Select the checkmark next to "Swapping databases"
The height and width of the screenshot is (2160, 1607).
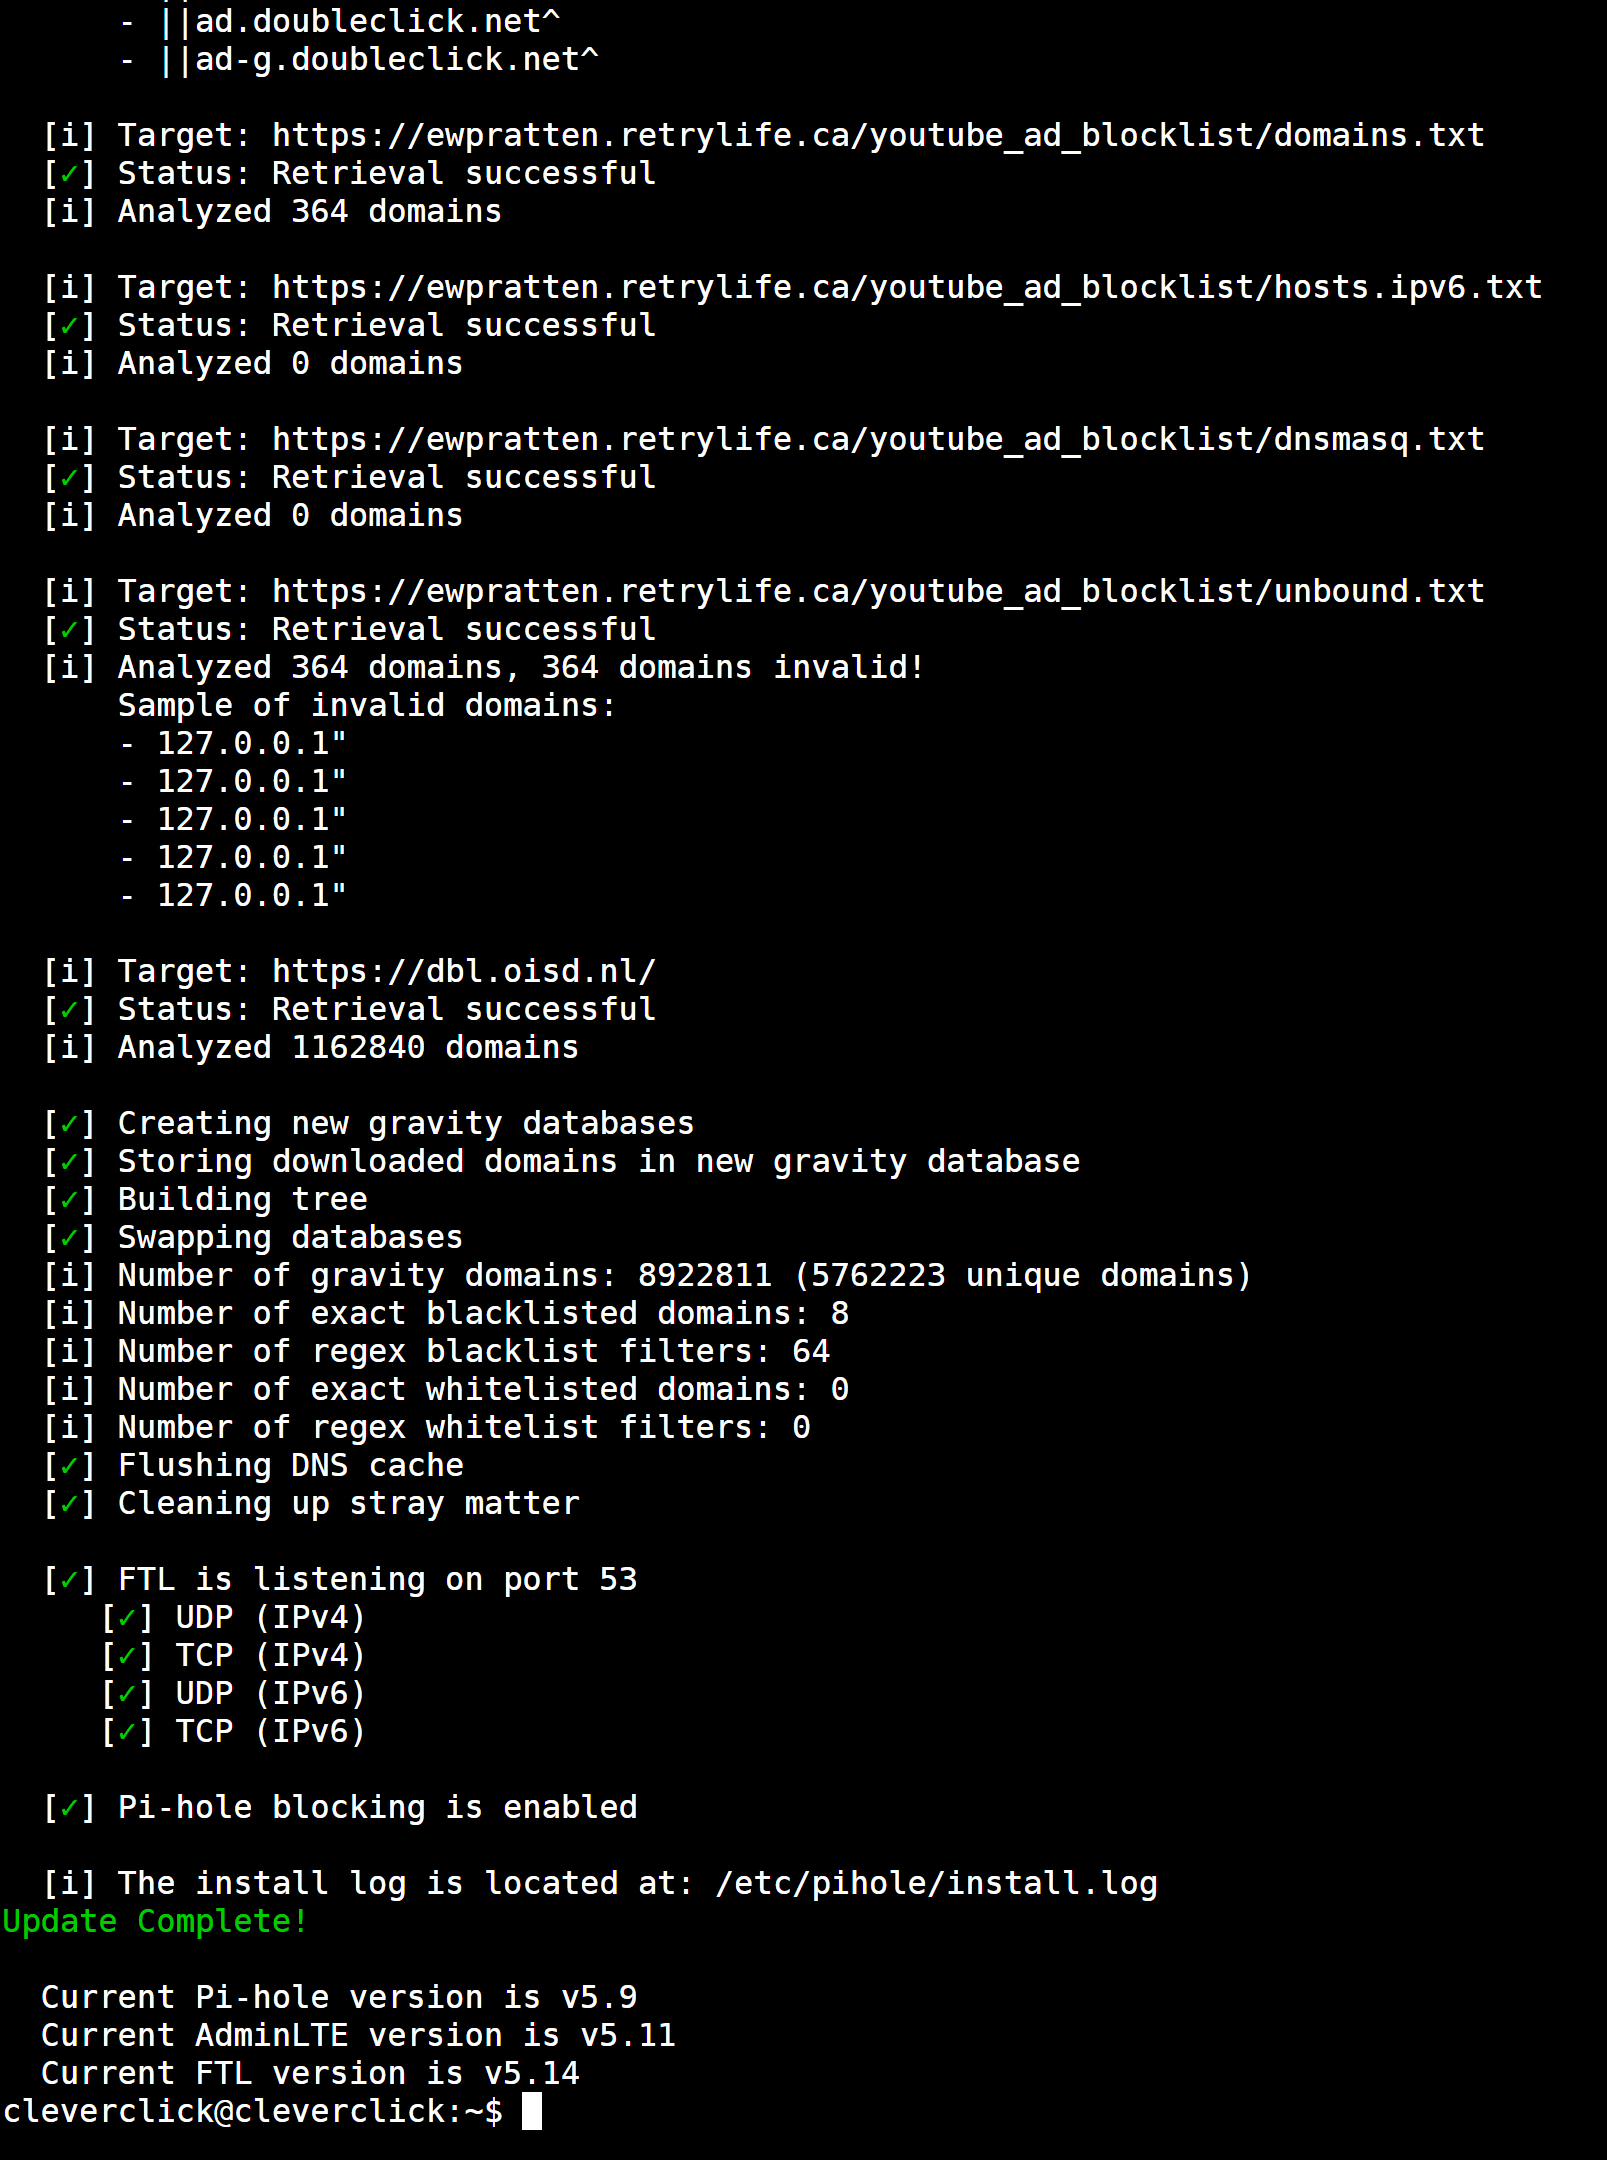click(x=69, y=1238)
